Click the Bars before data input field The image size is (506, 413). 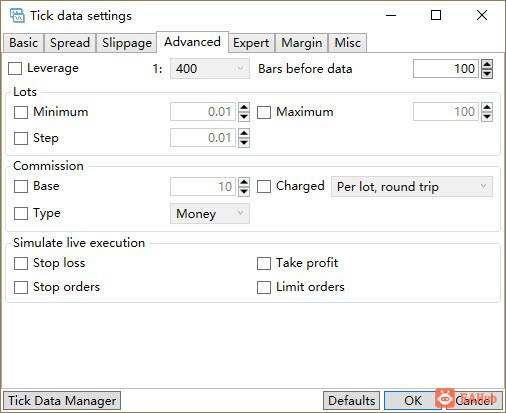point(446,69)
